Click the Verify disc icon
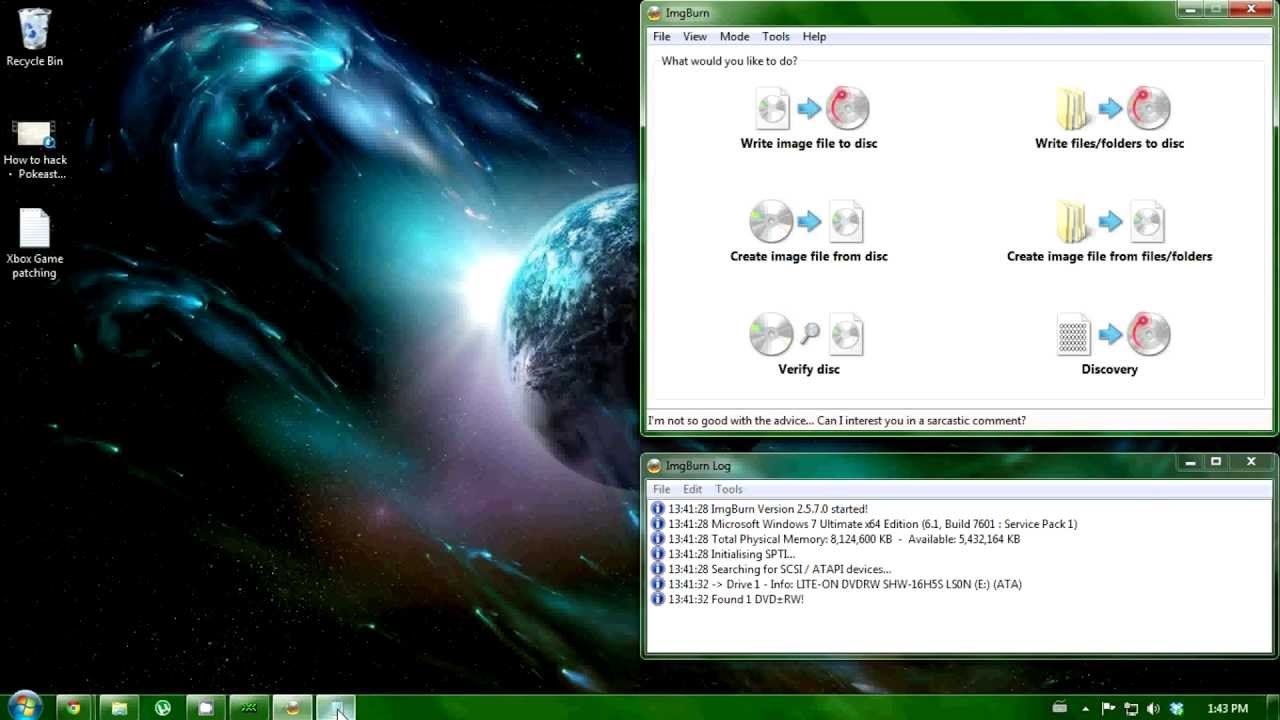The width and height of the screenshot is (1280, 720). click(x=807, y=335)
